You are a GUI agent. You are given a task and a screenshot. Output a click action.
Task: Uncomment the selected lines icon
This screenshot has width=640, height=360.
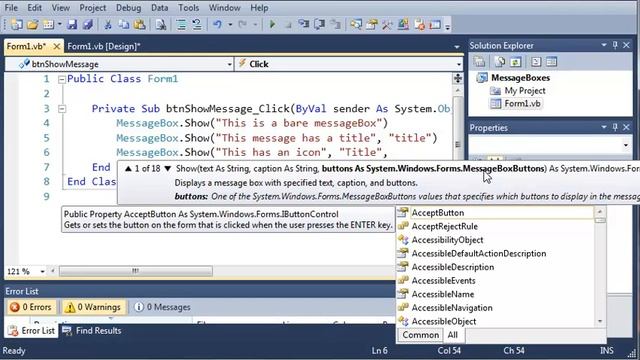197,25
